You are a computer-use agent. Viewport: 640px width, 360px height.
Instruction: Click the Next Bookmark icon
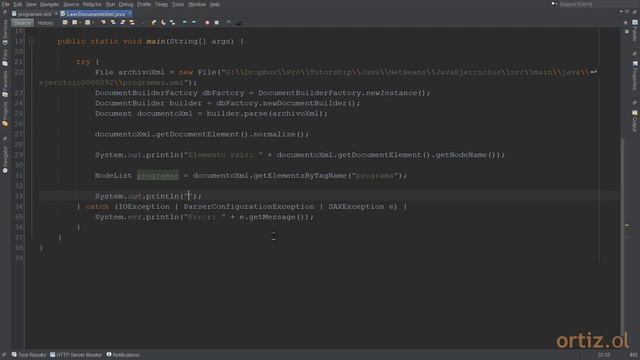point(163,22)
